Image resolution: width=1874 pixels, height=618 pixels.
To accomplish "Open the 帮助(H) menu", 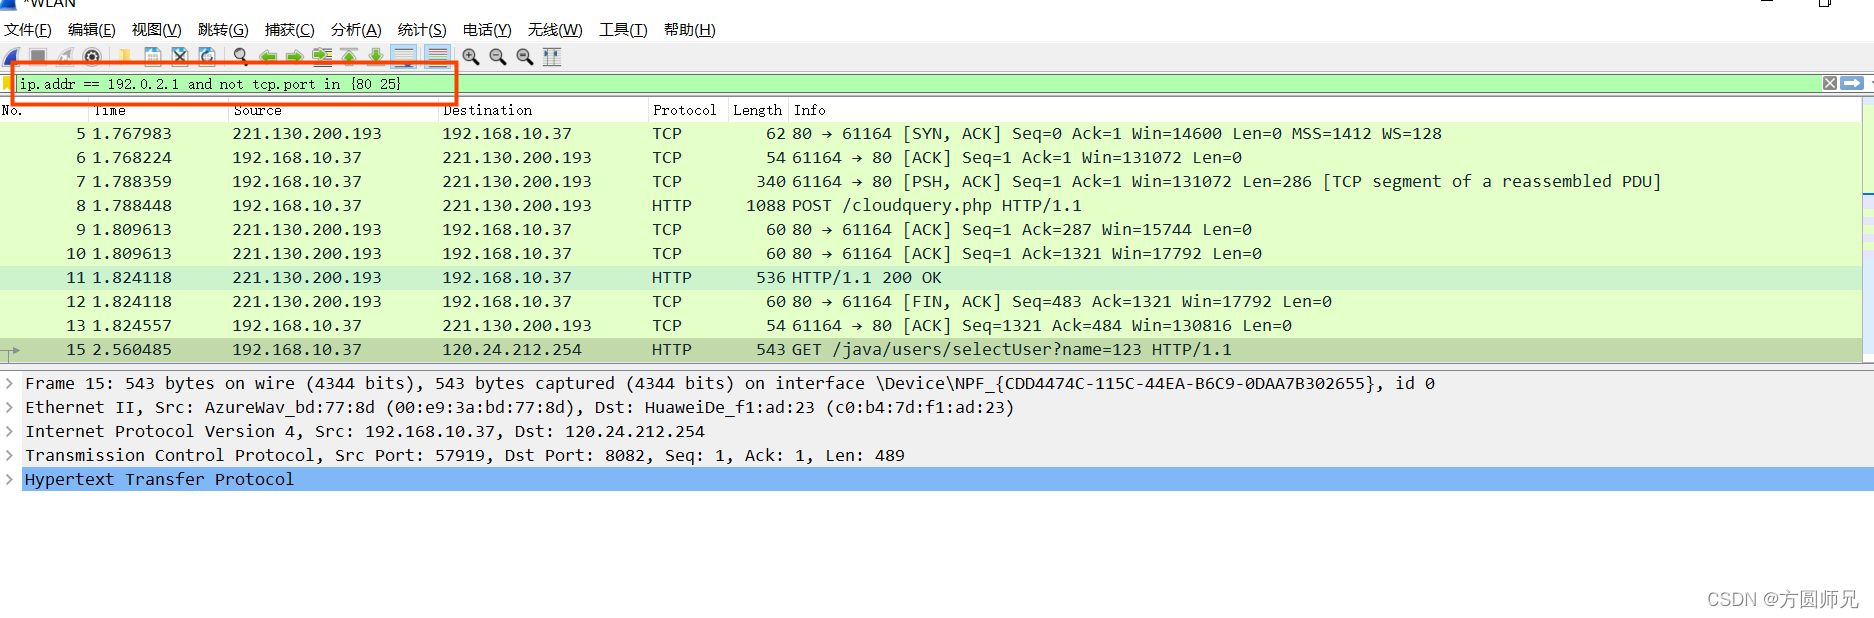I will point(690,30).
